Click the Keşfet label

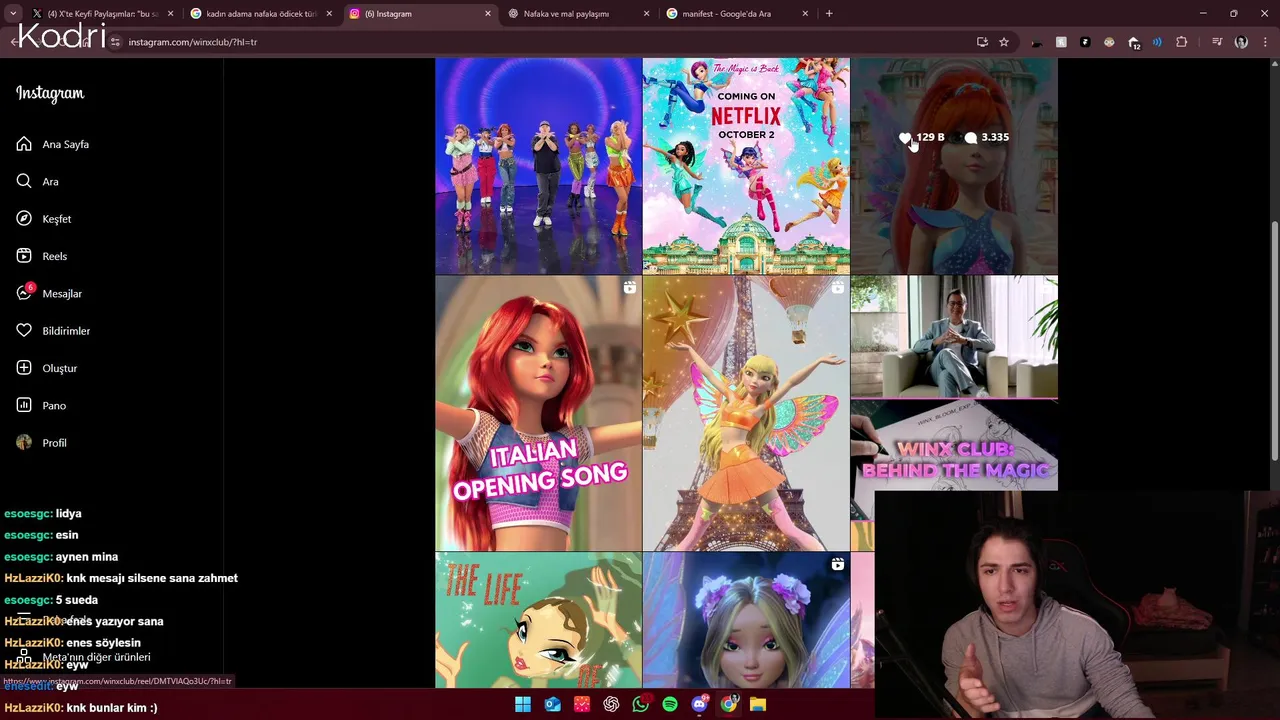[x=56, y=219]
